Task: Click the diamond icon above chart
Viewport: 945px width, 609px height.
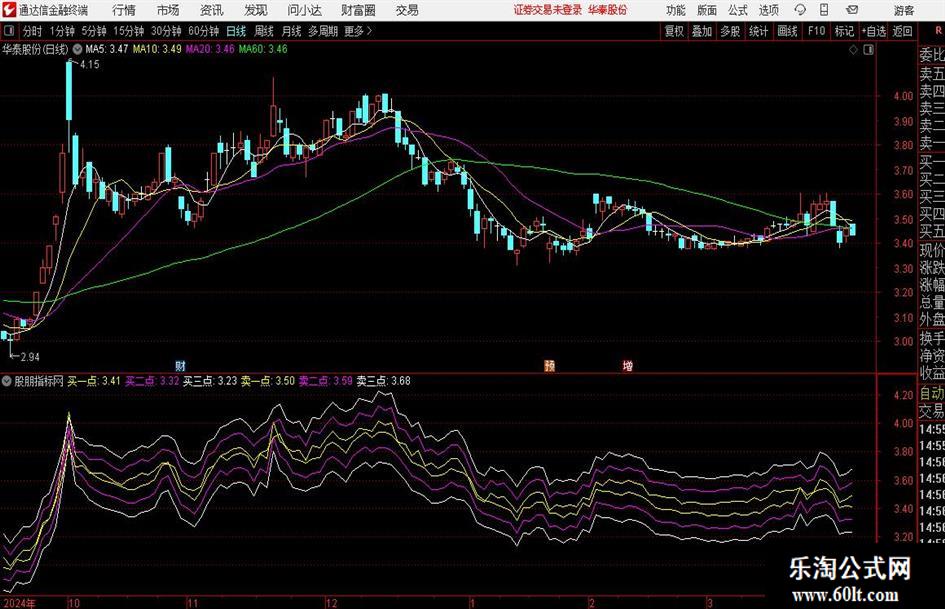Action: coord(853,50)
